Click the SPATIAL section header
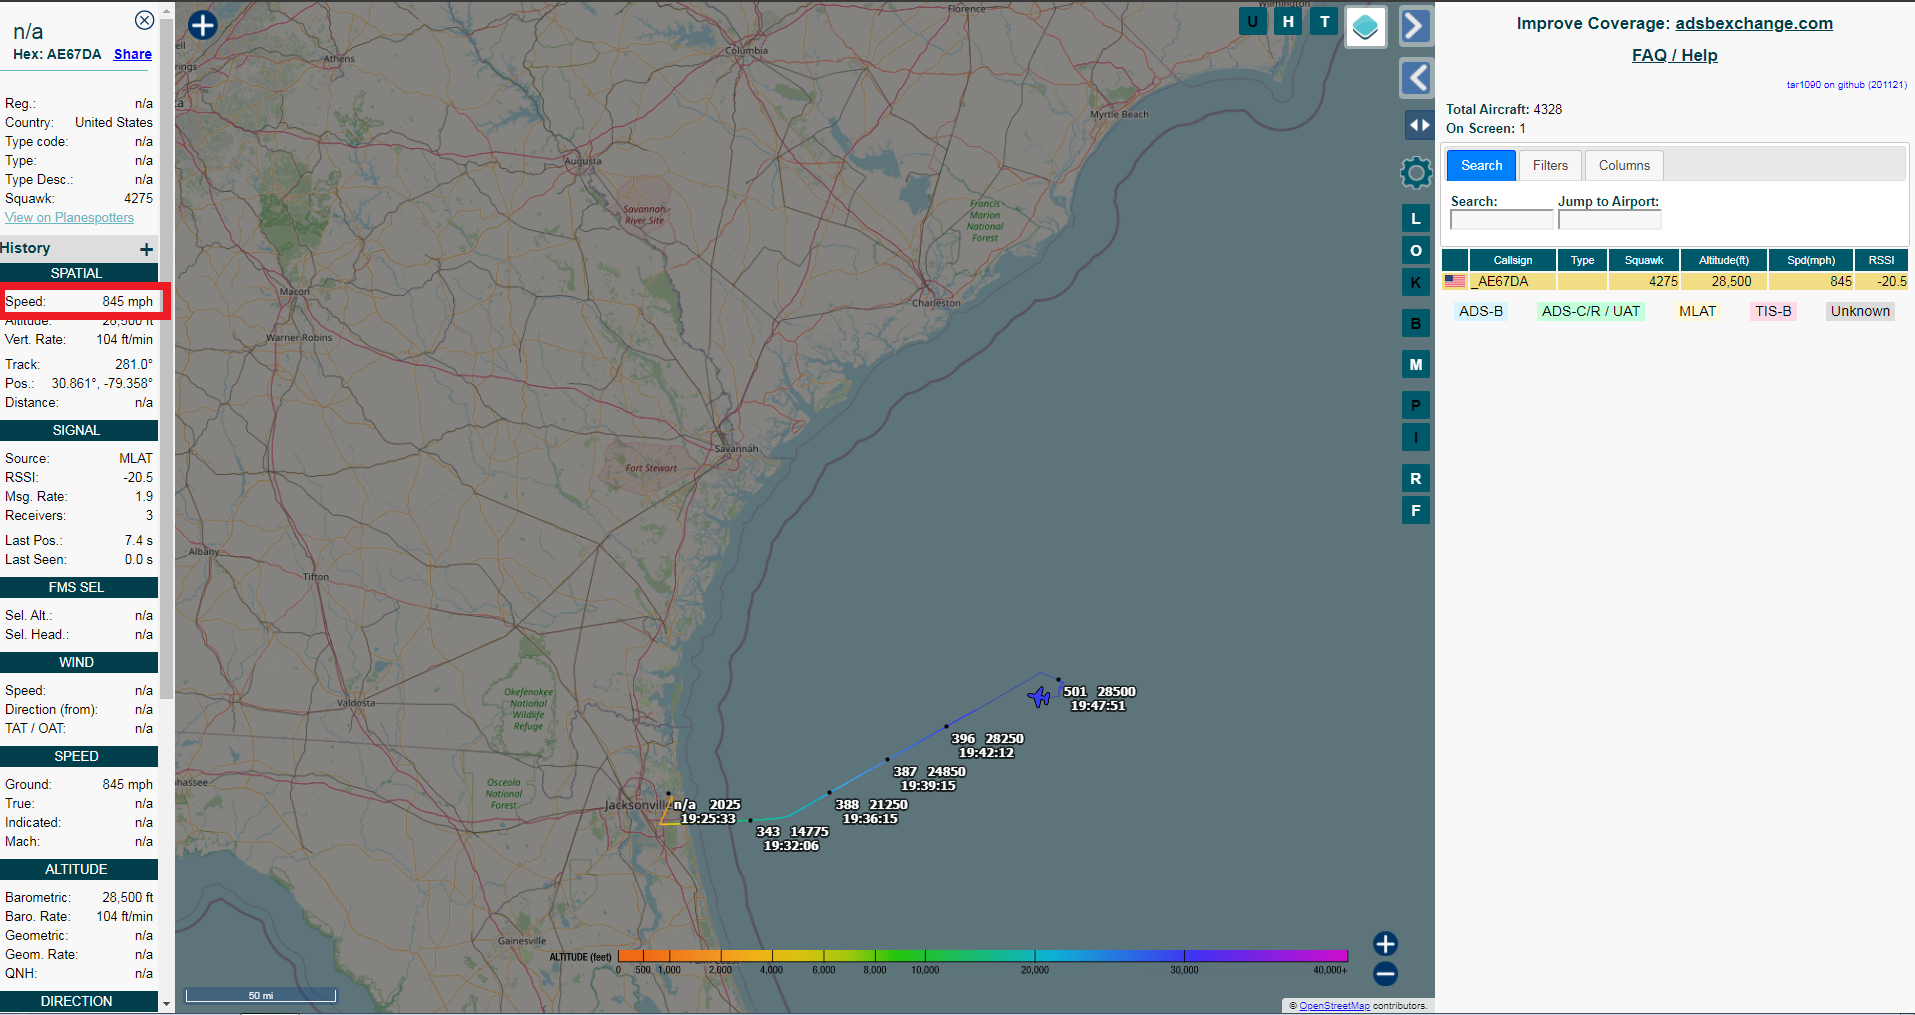This screenshot has height=1015, width=1915. [79, 273]
